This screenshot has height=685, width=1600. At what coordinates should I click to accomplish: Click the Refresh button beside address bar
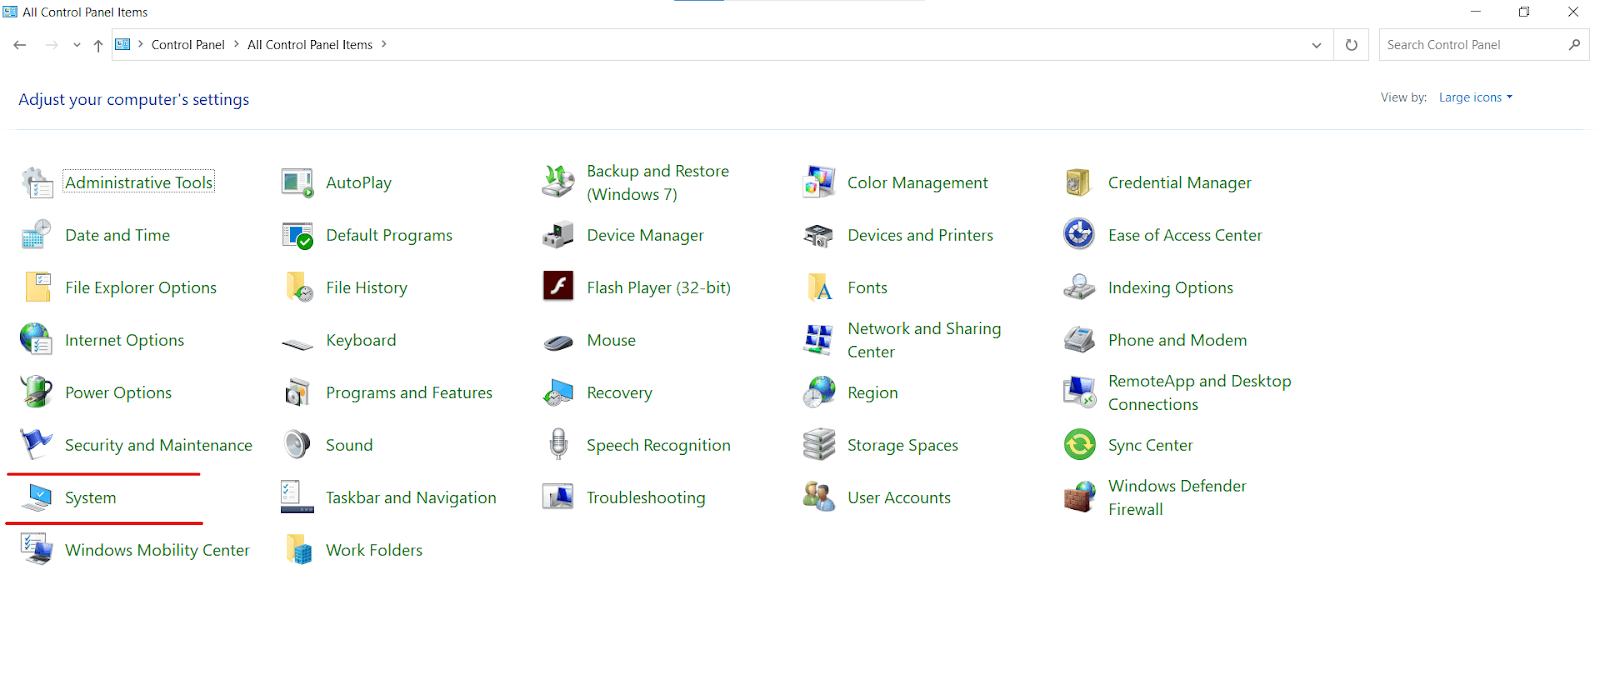click(1351, 45)
